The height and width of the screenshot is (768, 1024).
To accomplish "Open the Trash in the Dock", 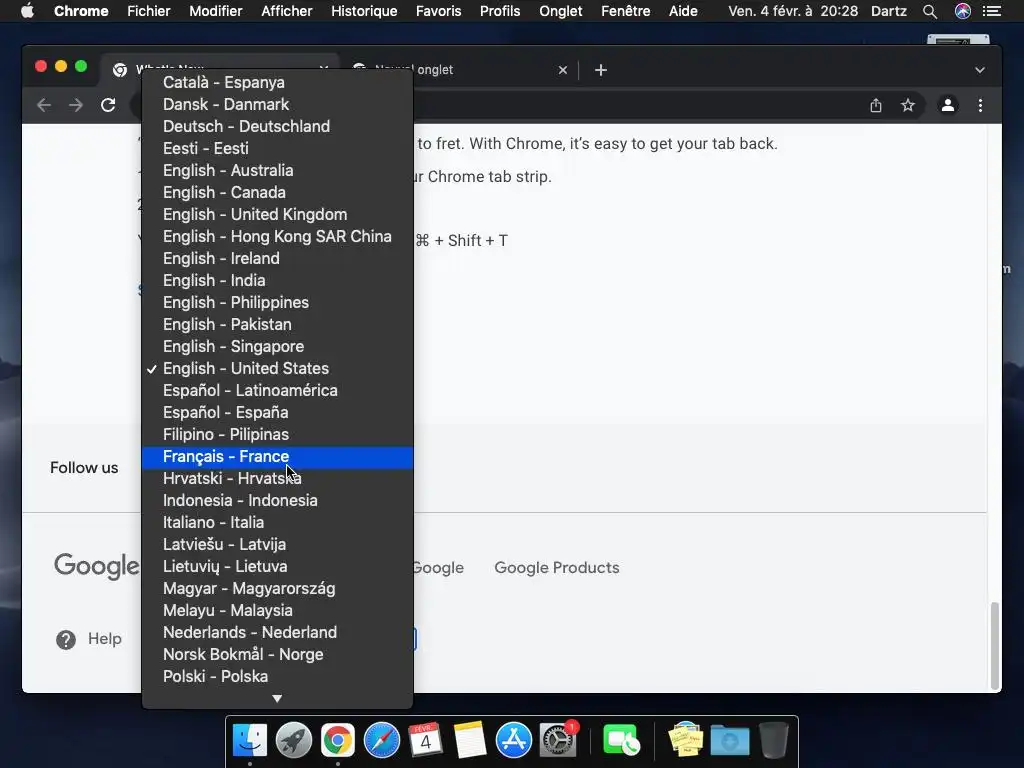I will tap(774, 741).
